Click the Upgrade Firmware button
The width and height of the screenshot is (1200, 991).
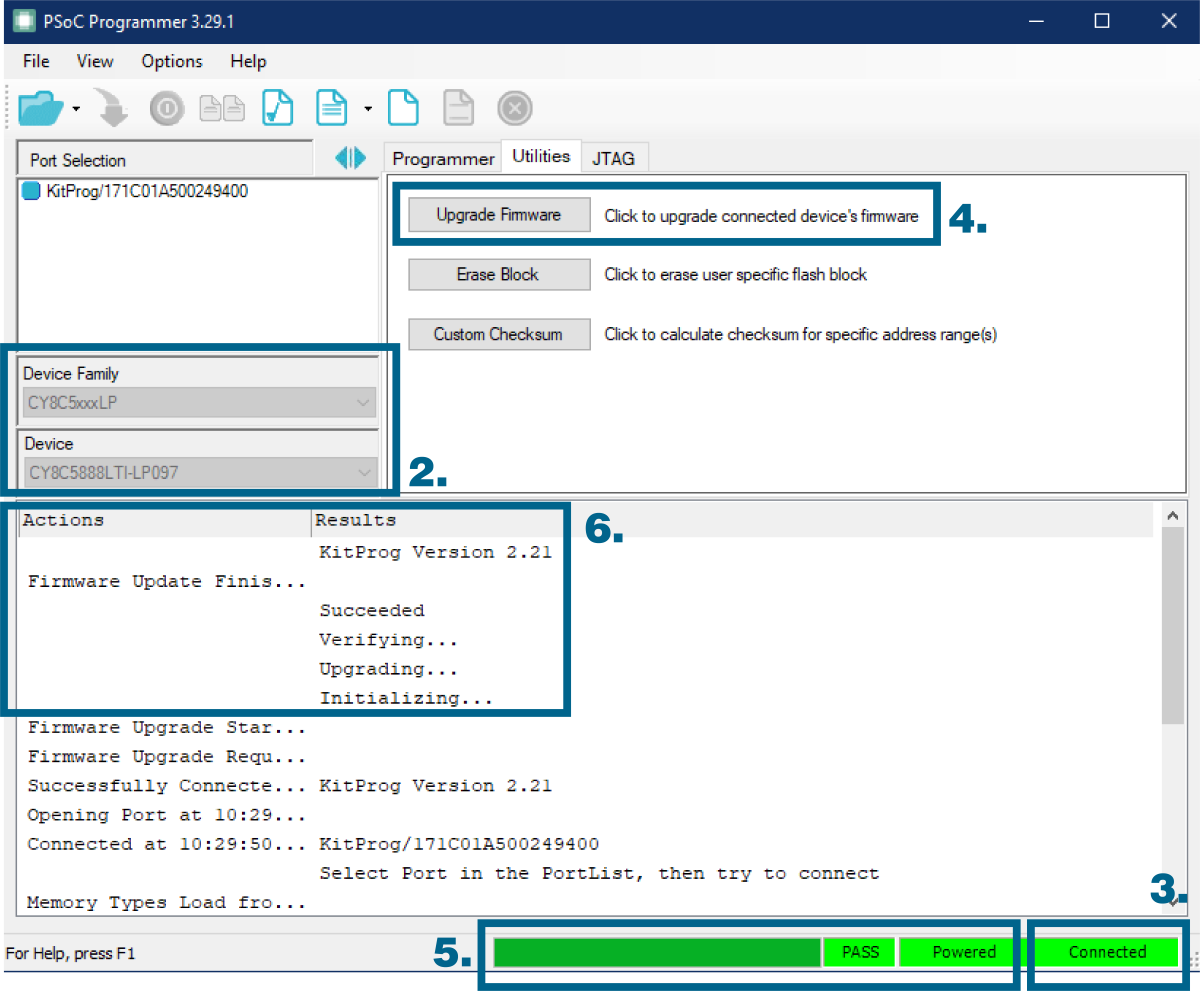tap(498, 215)
